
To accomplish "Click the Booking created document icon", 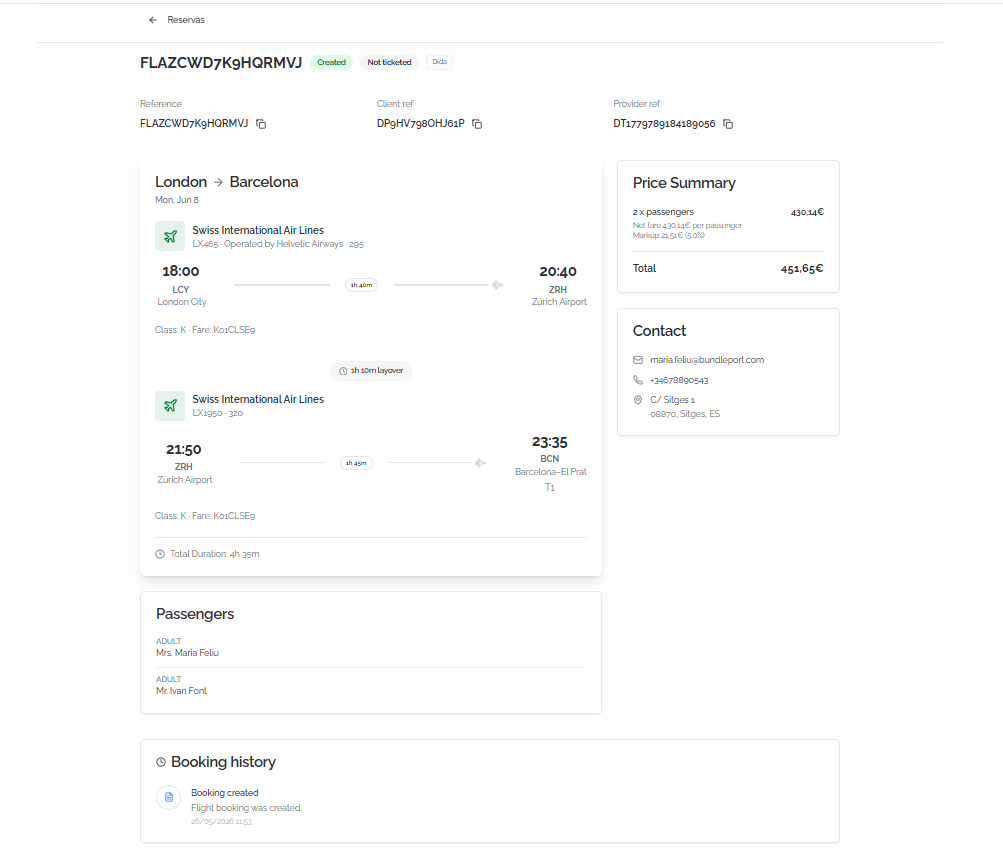I will click(169, 798).
